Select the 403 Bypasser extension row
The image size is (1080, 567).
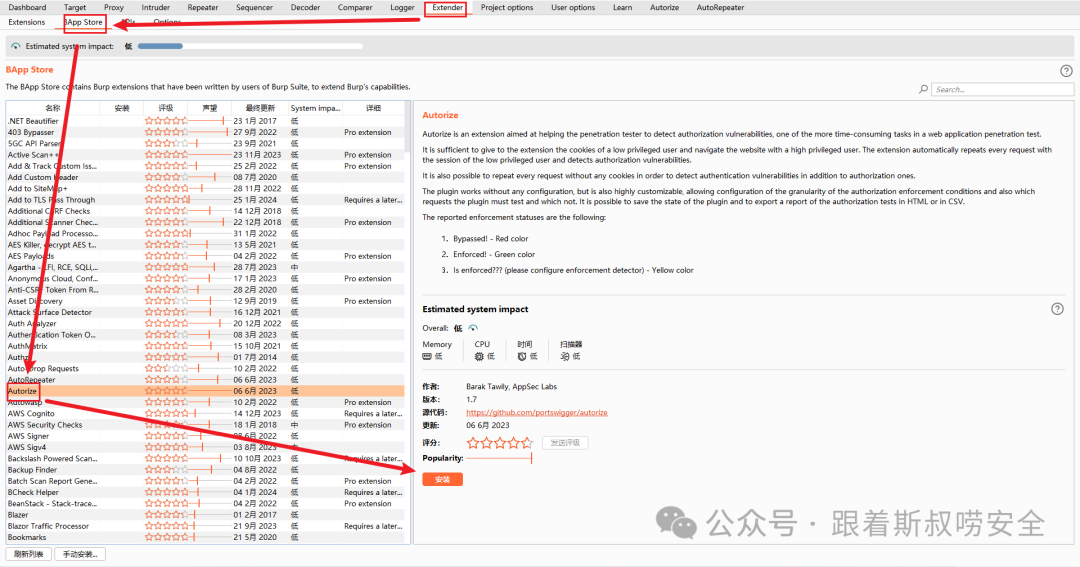pyautogui.click(x=205, y=132)
